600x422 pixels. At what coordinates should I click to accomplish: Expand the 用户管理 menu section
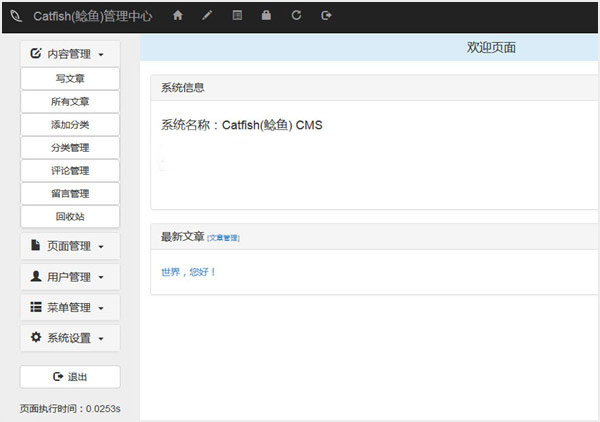(70, 277)
